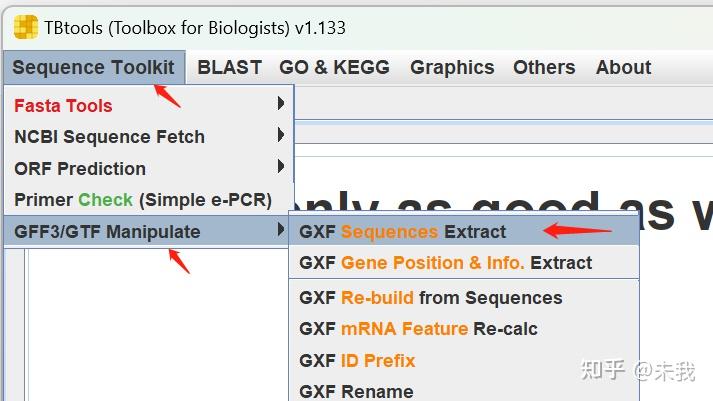Open the Sequence Toolkit menu
The image size is (713, 401).
(x=93, y=68)
